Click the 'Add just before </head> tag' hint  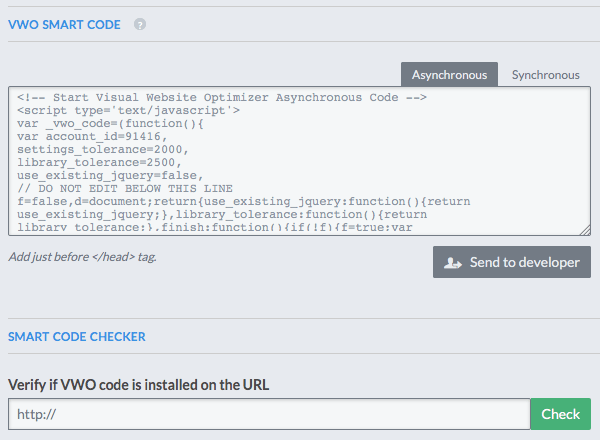pos(82,257)
